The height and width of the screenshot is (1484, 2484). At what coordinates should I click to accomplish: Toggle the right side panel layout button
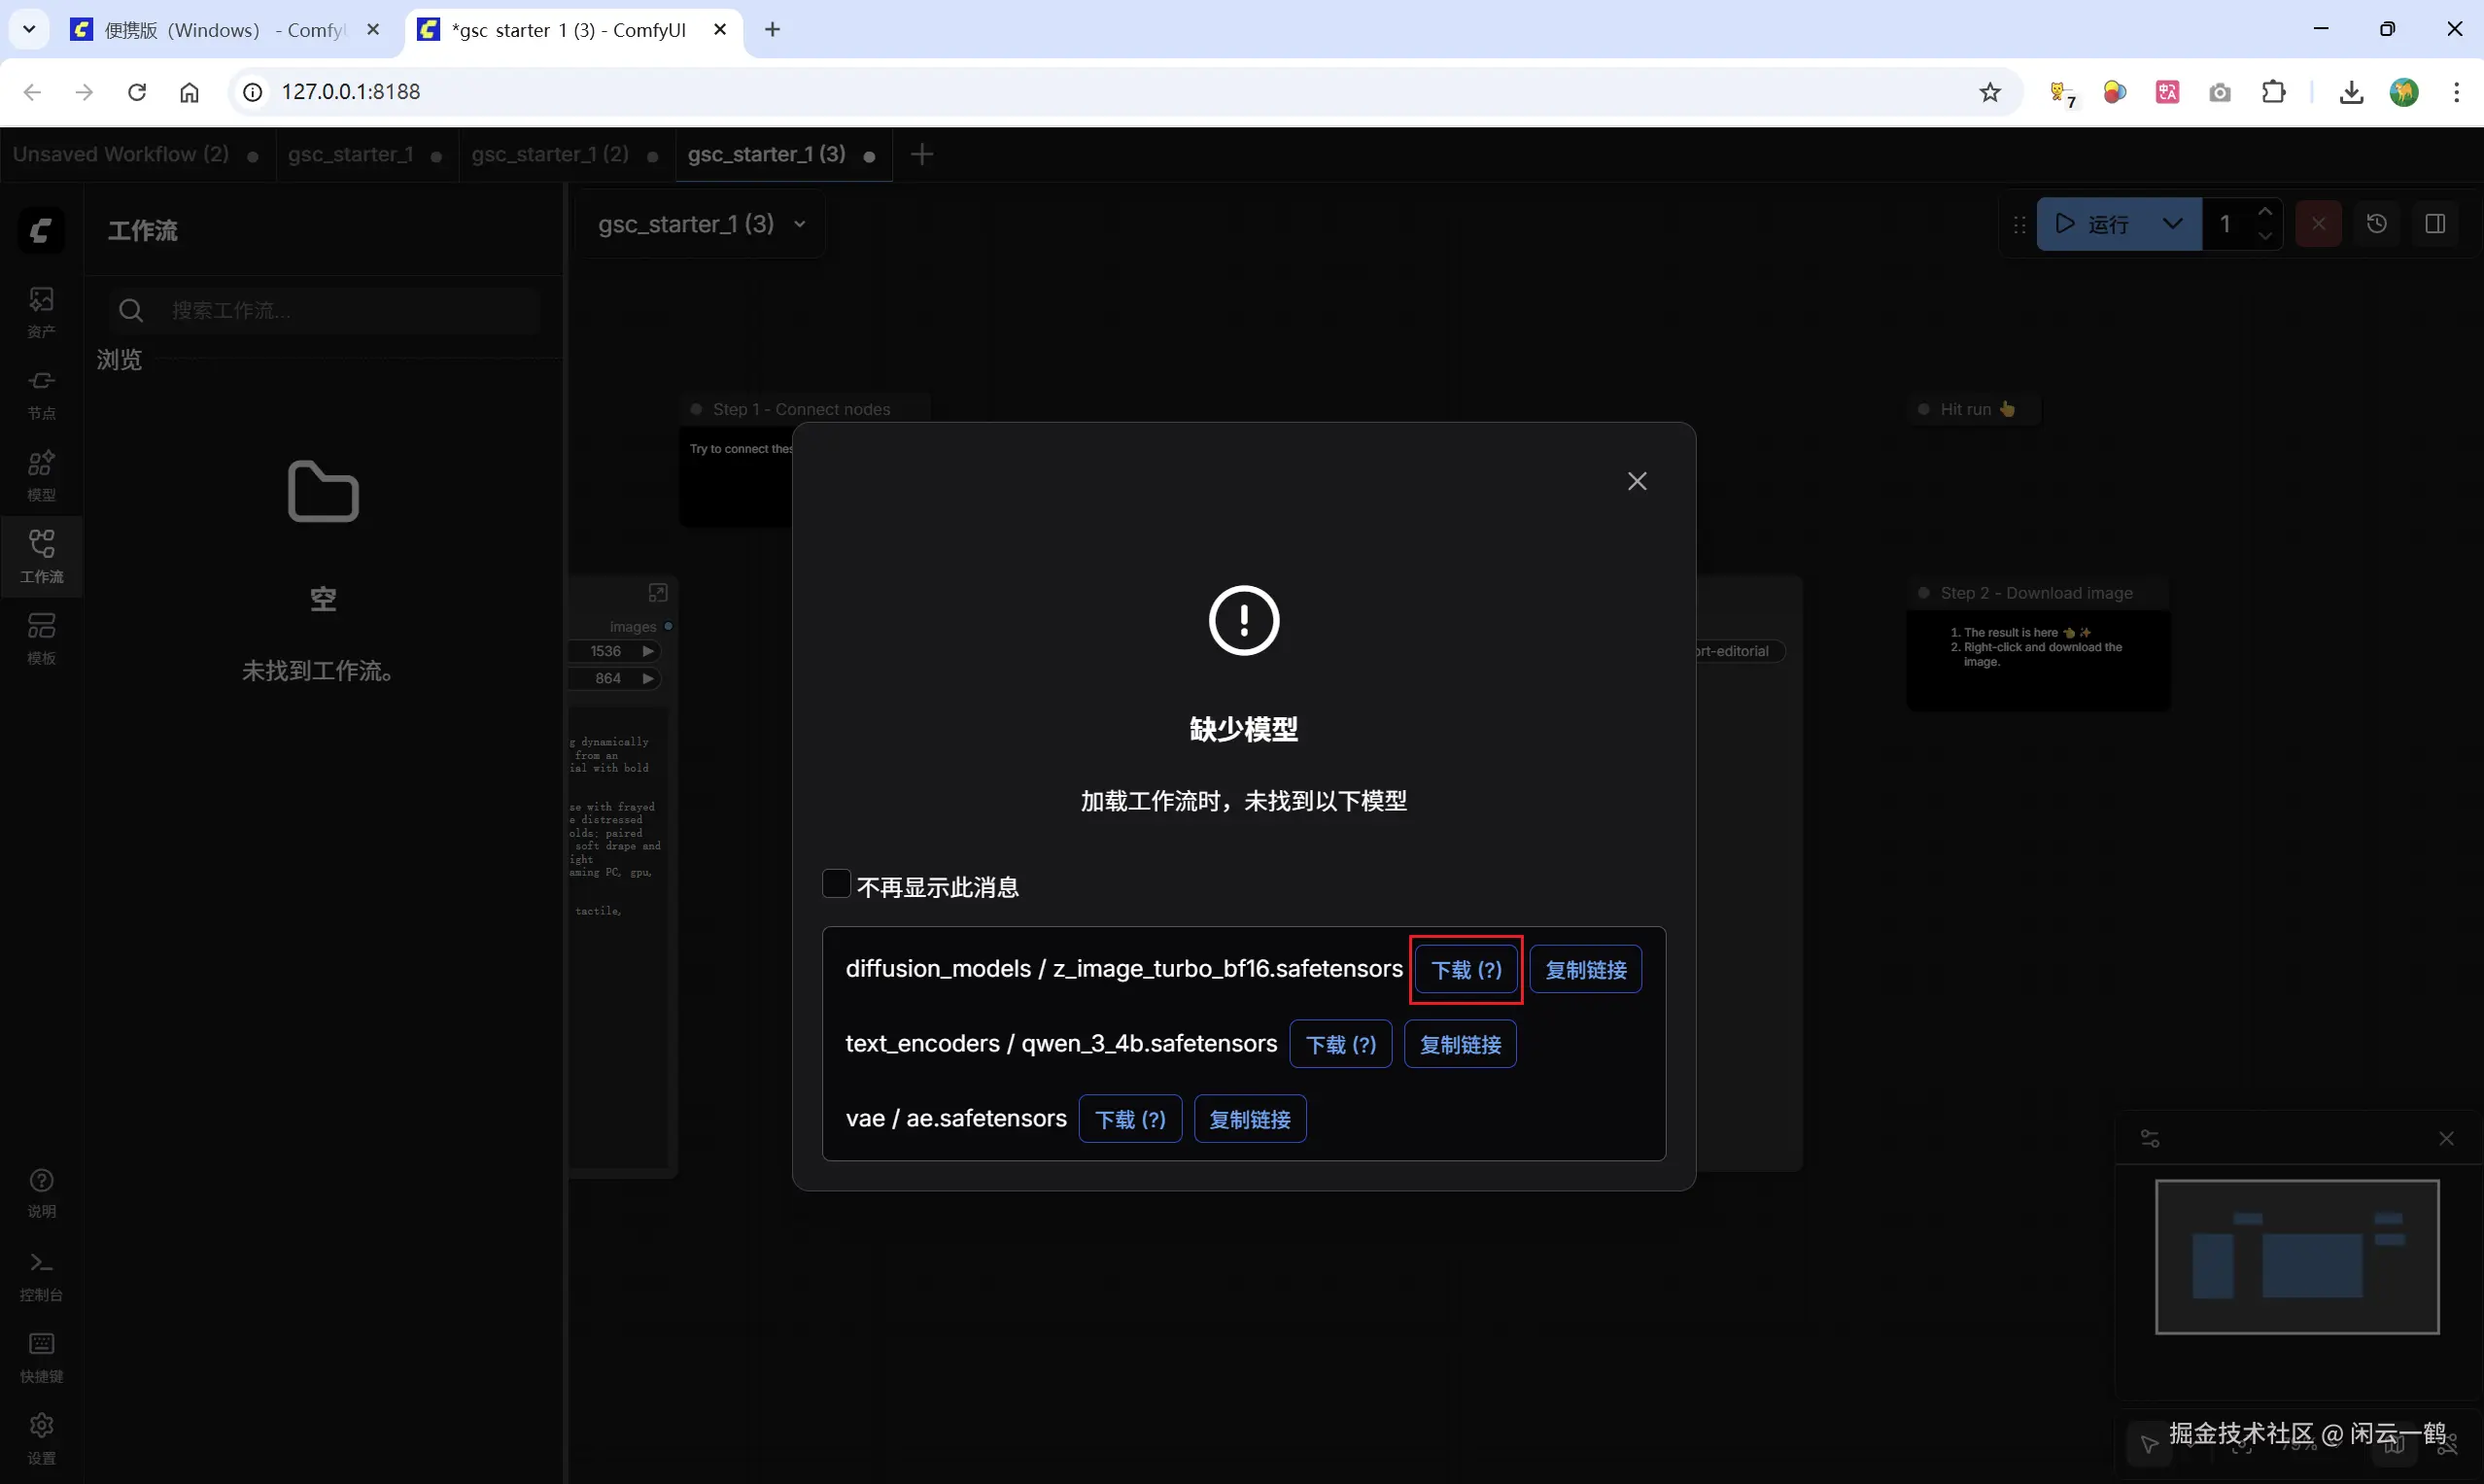[x=2435, y=224]
